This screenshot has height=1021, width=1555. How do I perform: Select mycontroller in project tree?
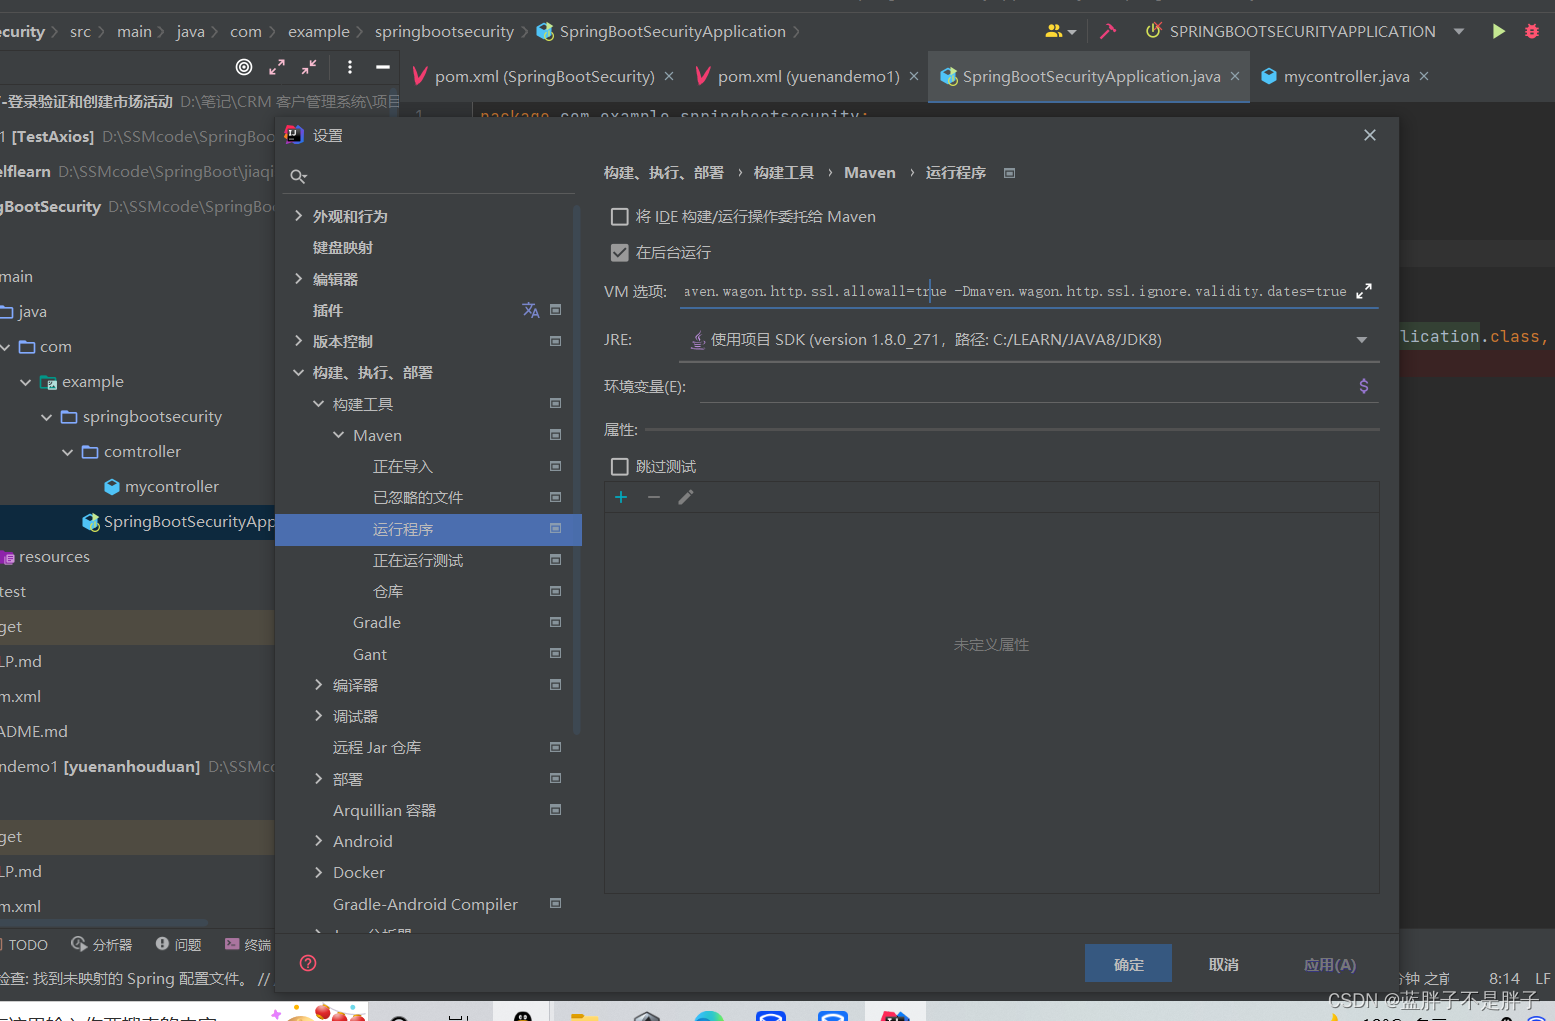(171, 487)
